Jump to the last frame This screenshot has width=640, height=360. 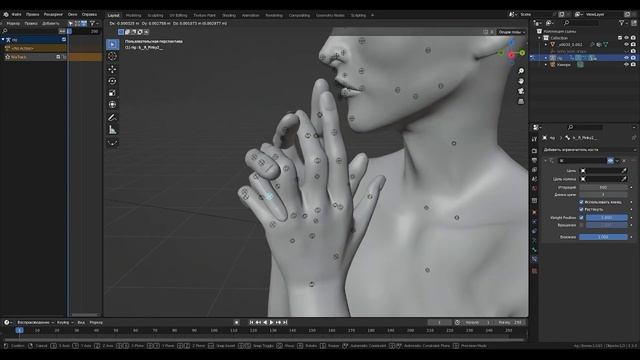pos(285,322)
